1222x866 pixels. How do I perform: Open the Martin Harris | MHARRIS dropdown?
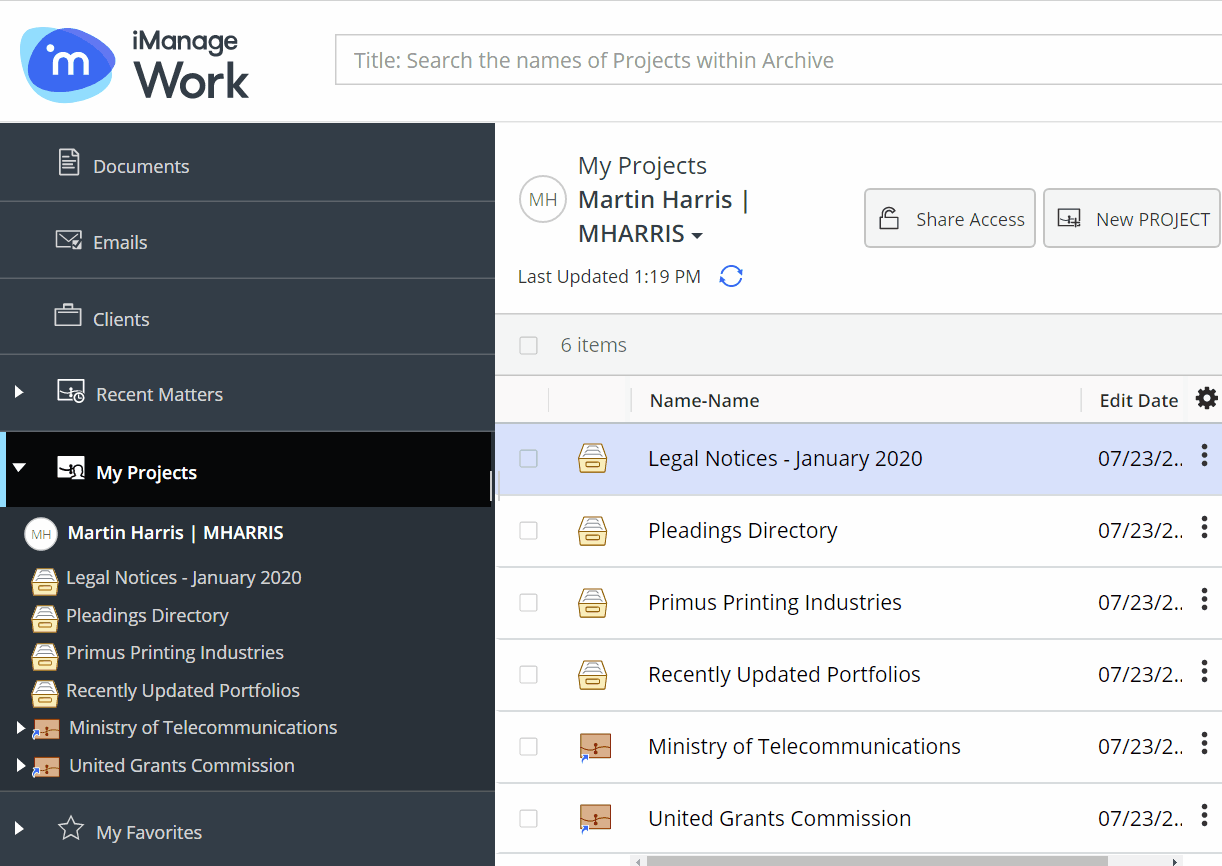point(697,235)
